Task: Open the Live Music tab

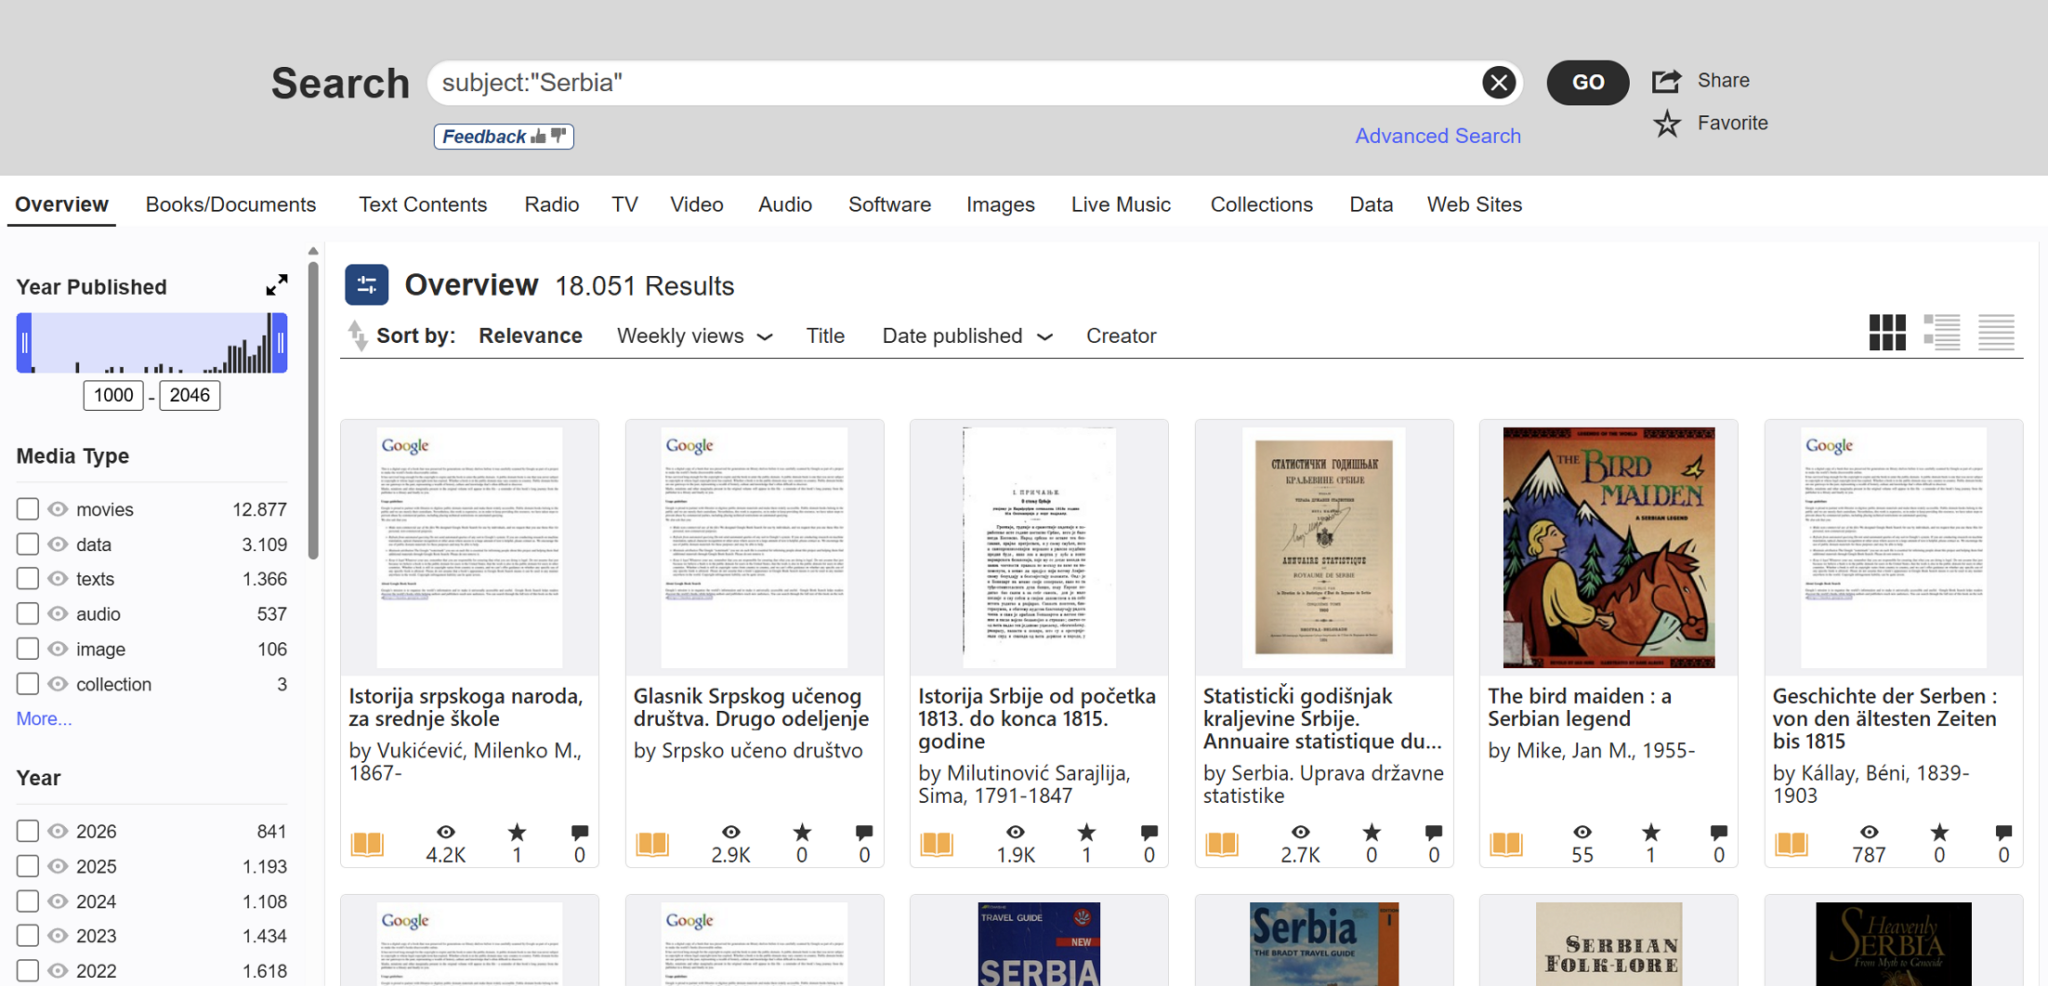Action: click(x=1120, y=204)
